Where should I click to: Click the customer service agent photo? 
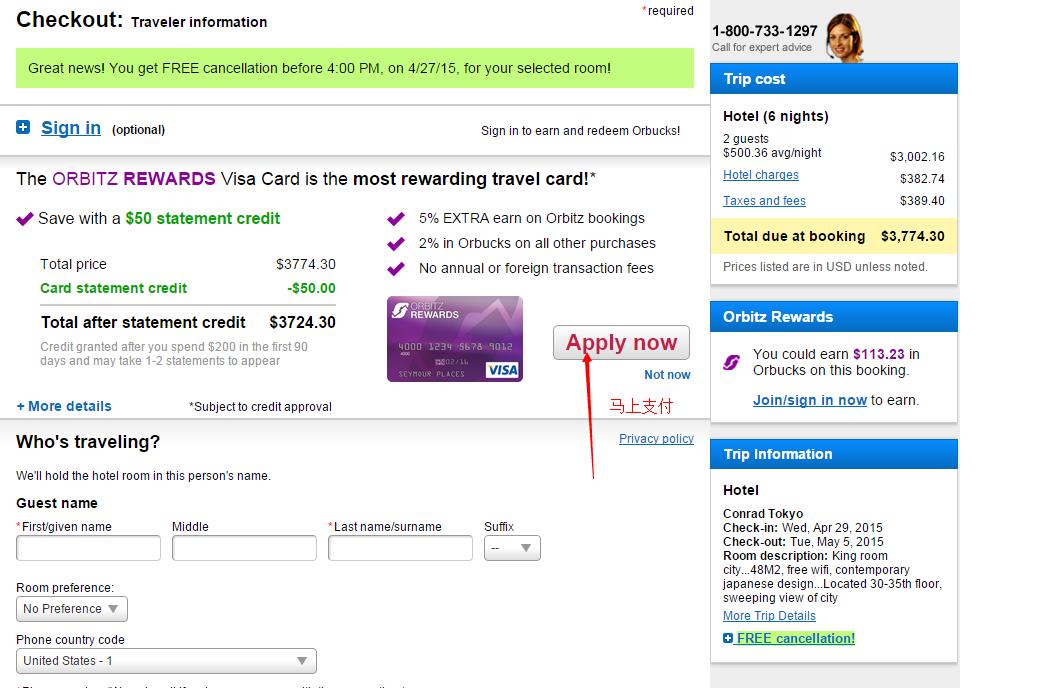[x=842, y=38]
